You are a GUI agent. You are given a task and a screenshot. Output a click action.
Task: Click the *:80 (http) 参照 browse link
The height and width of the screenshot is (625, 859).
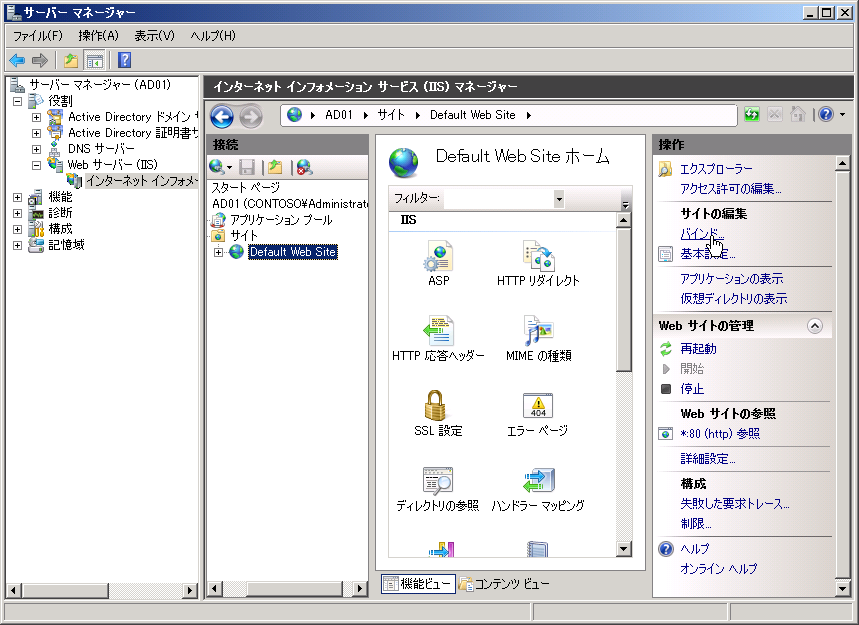[720, 434]
